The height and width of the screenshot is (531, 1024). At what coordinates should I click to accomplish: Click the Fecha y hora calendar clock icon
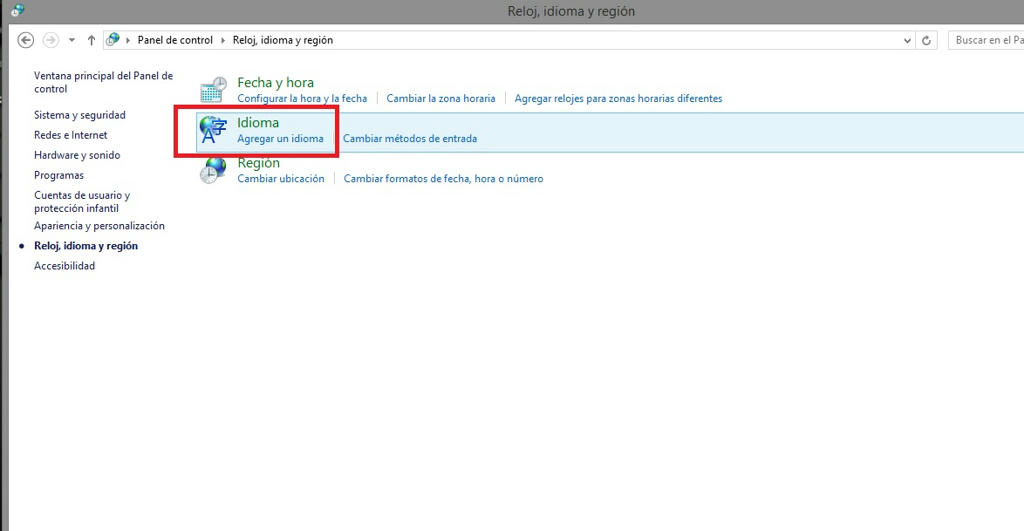214,89
